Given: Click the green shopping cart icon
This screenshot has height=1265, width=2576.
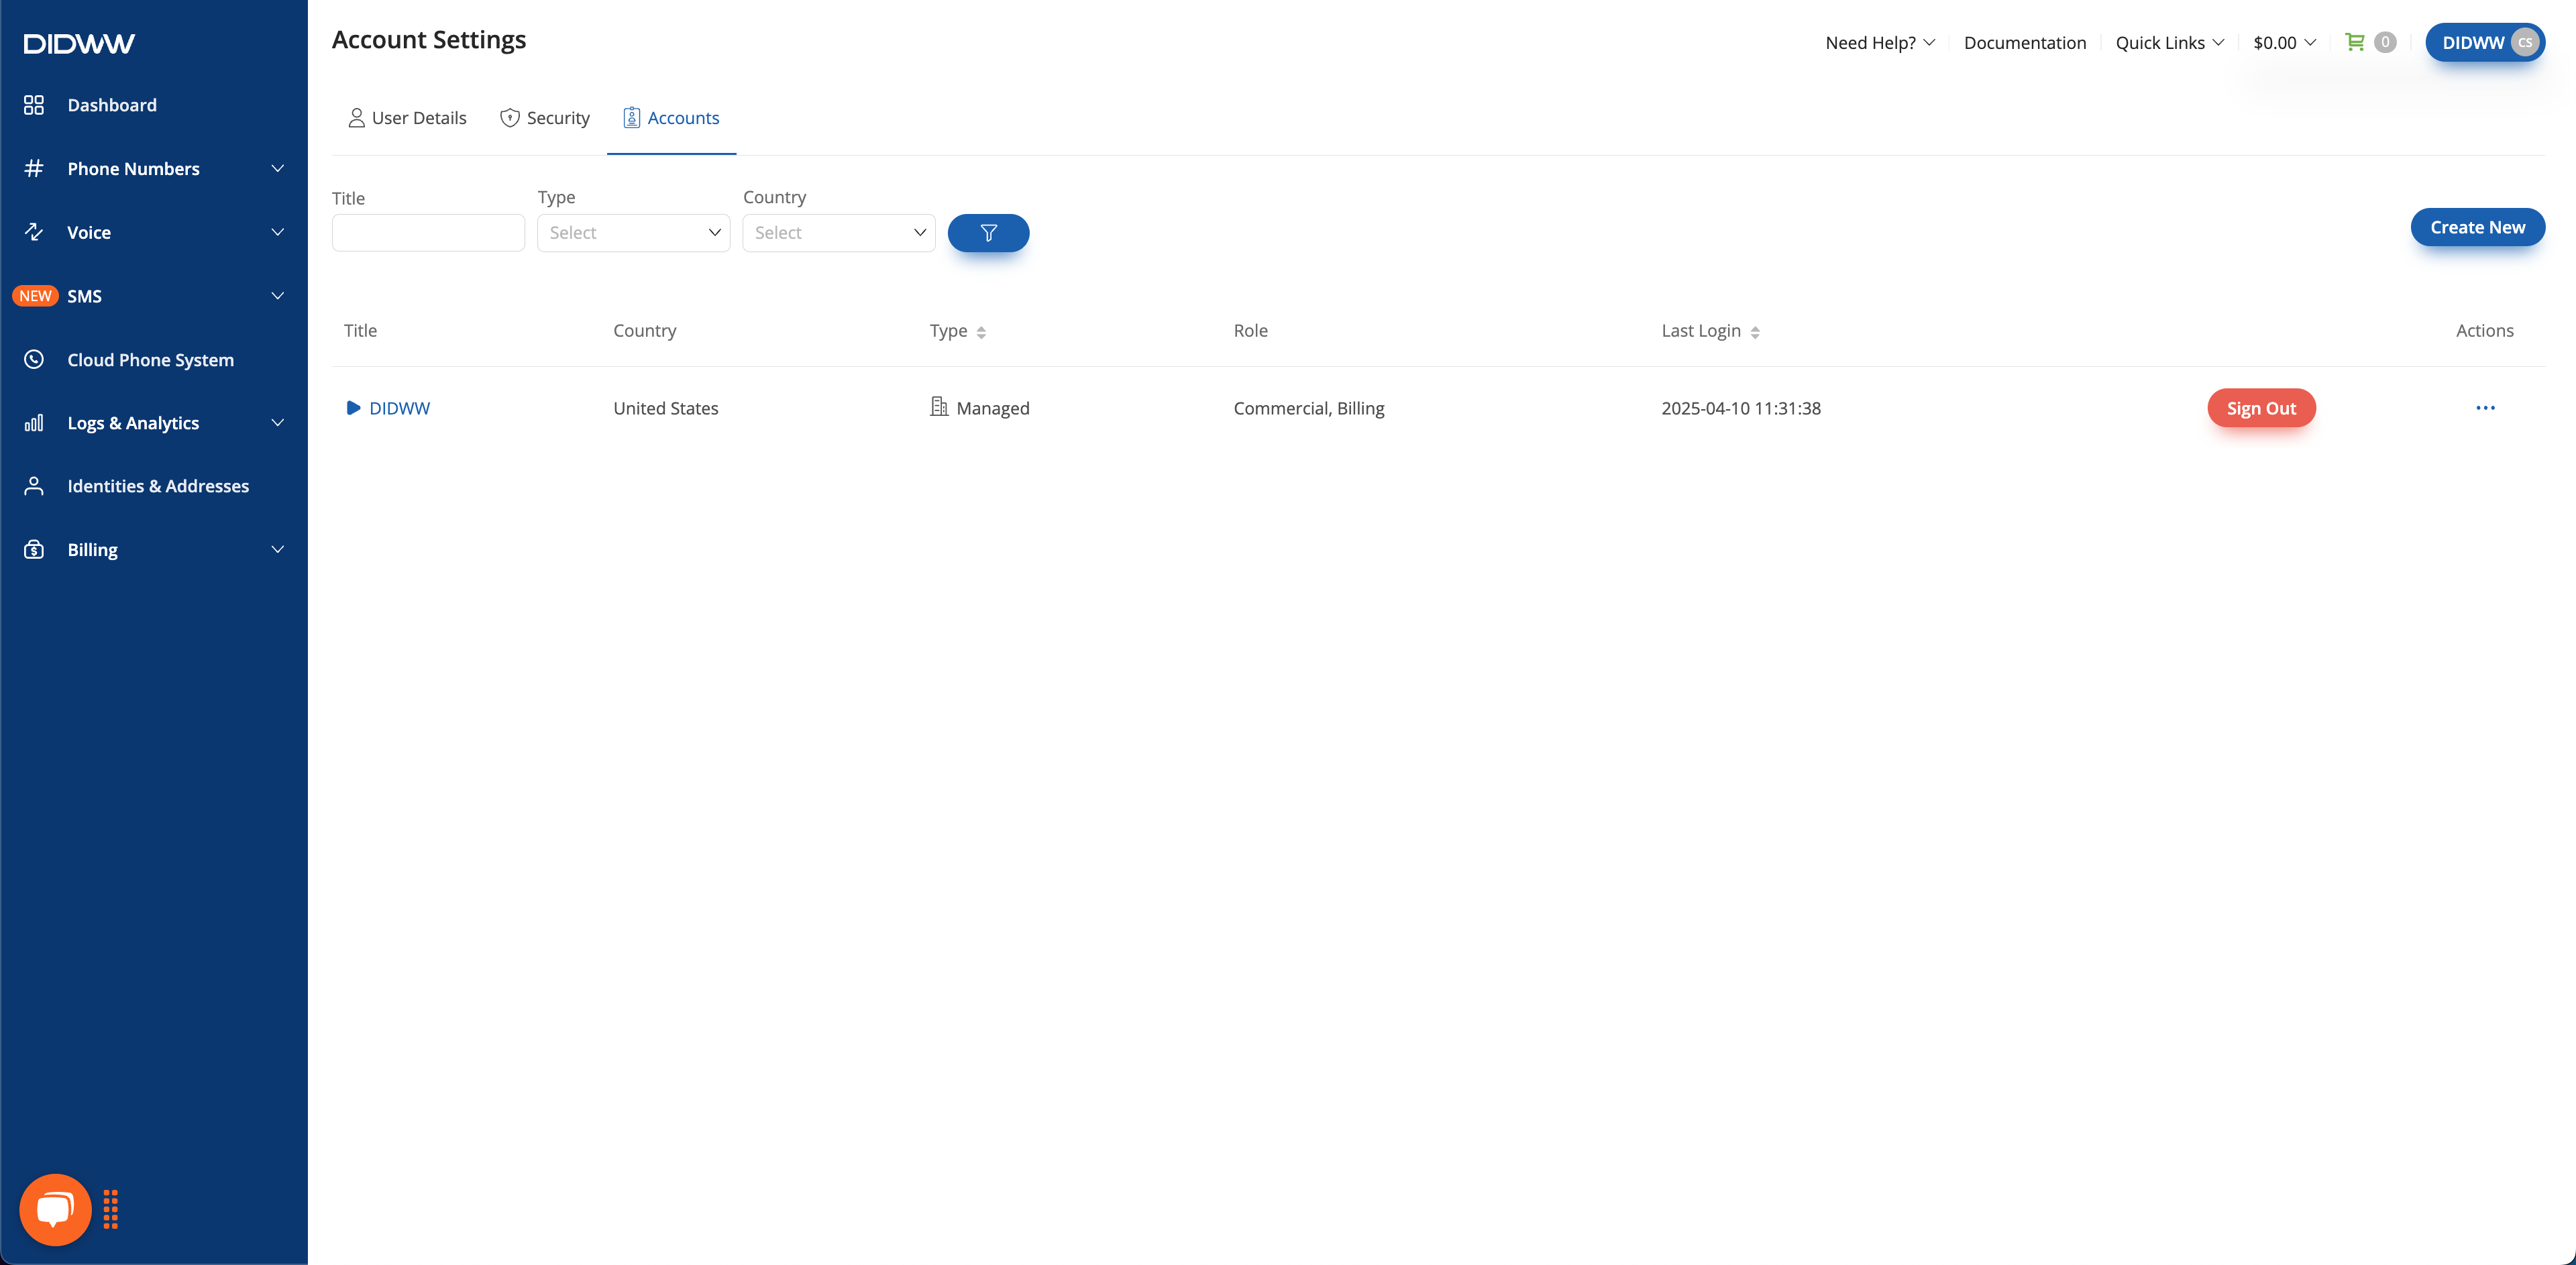Looking at the screenshot, I should [2355, 42].
